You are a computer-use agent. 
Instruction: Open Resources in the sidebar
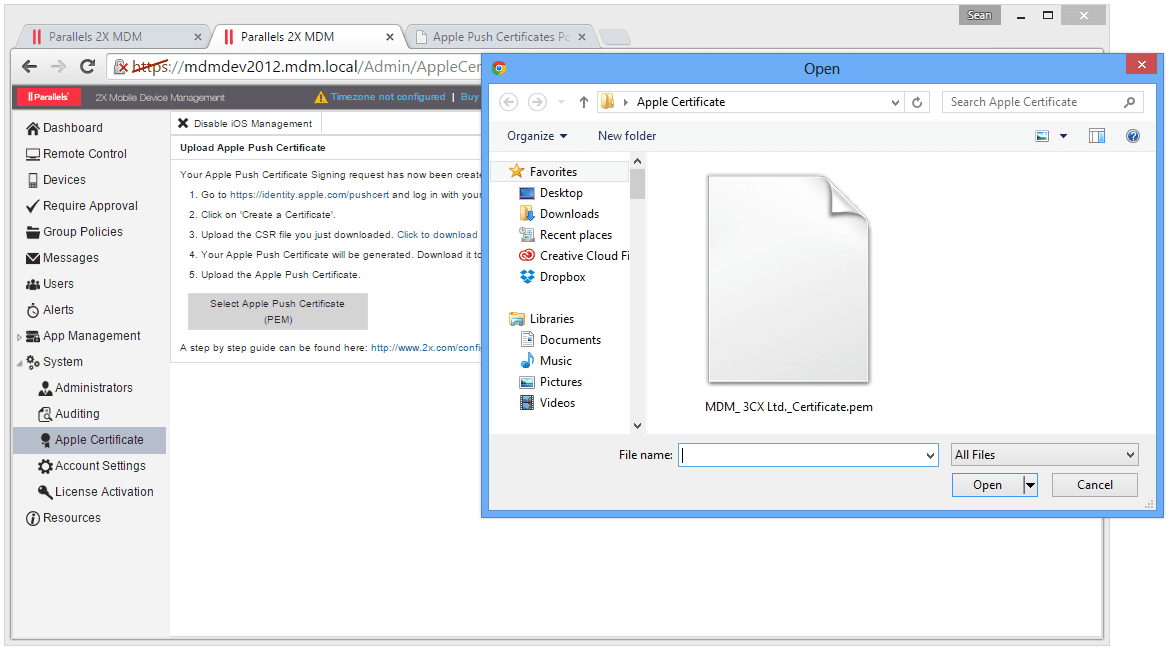[63, 518]
